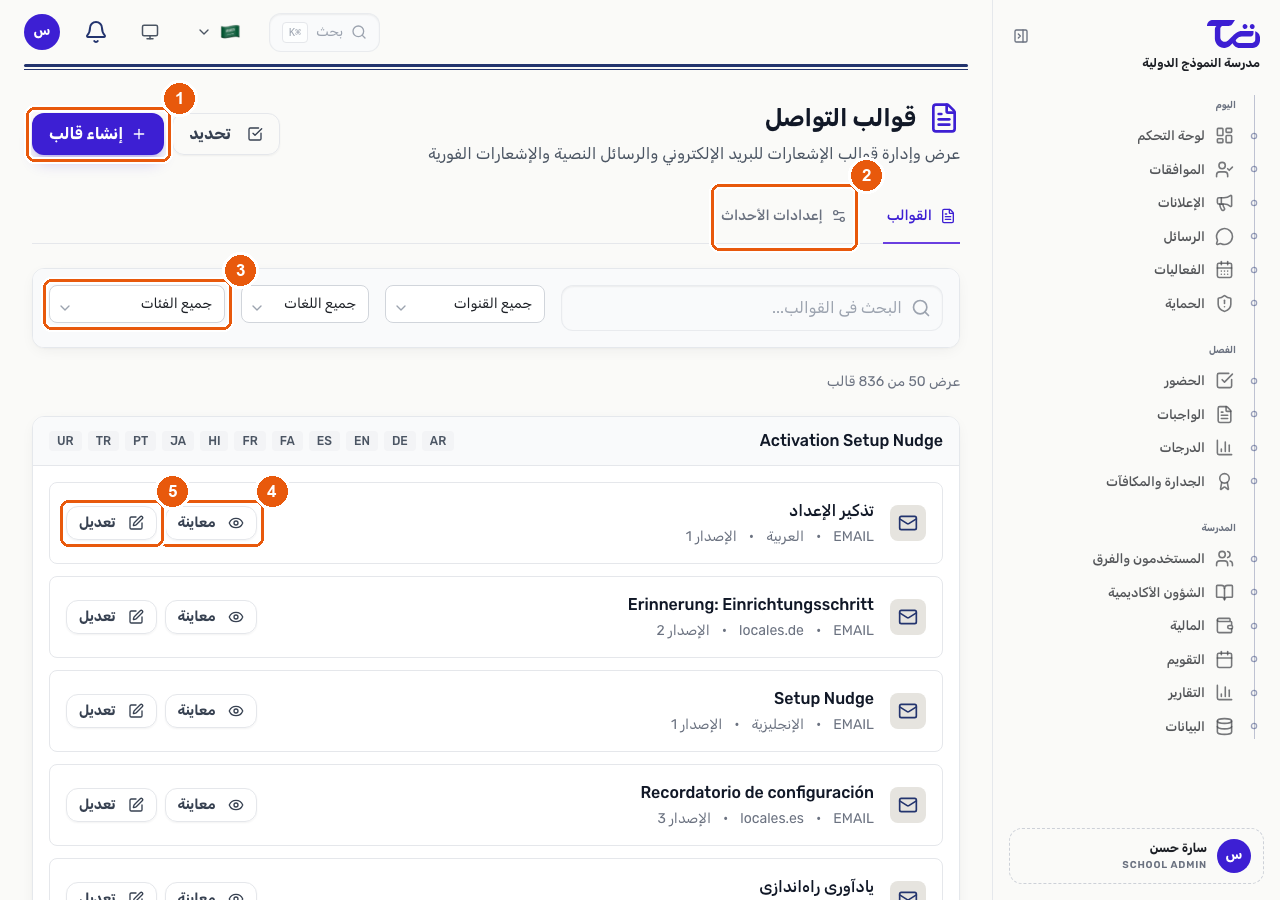Create a new template with إنشاء قالب

click(98, 134)
